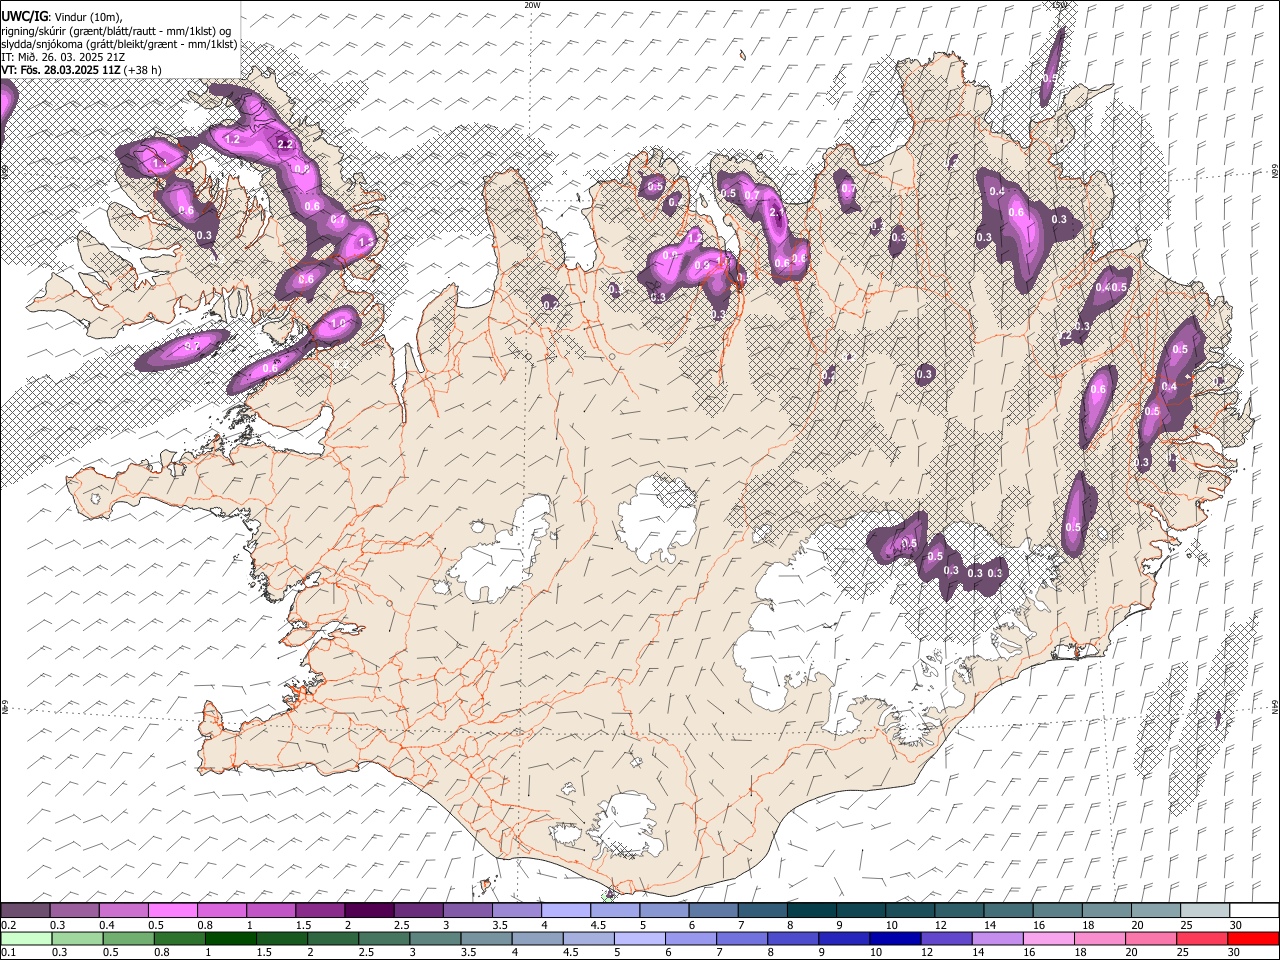Image resolution: width=1280 pixels, height=960 pixels.
Task: Pick lower legend swatch between 6 and 7
Action: [x=691, y=938]
